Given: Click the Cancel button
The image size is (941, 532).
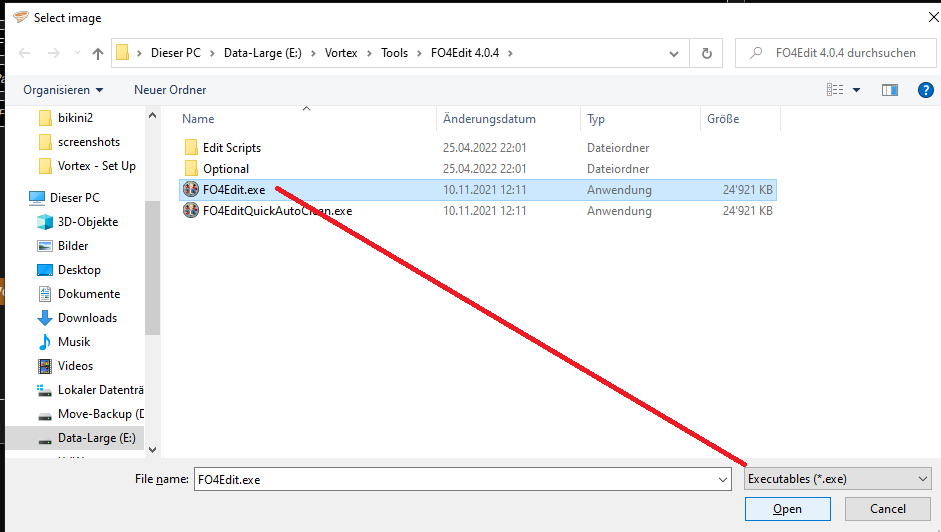Looking at the screenshot, I should point(888,509).
